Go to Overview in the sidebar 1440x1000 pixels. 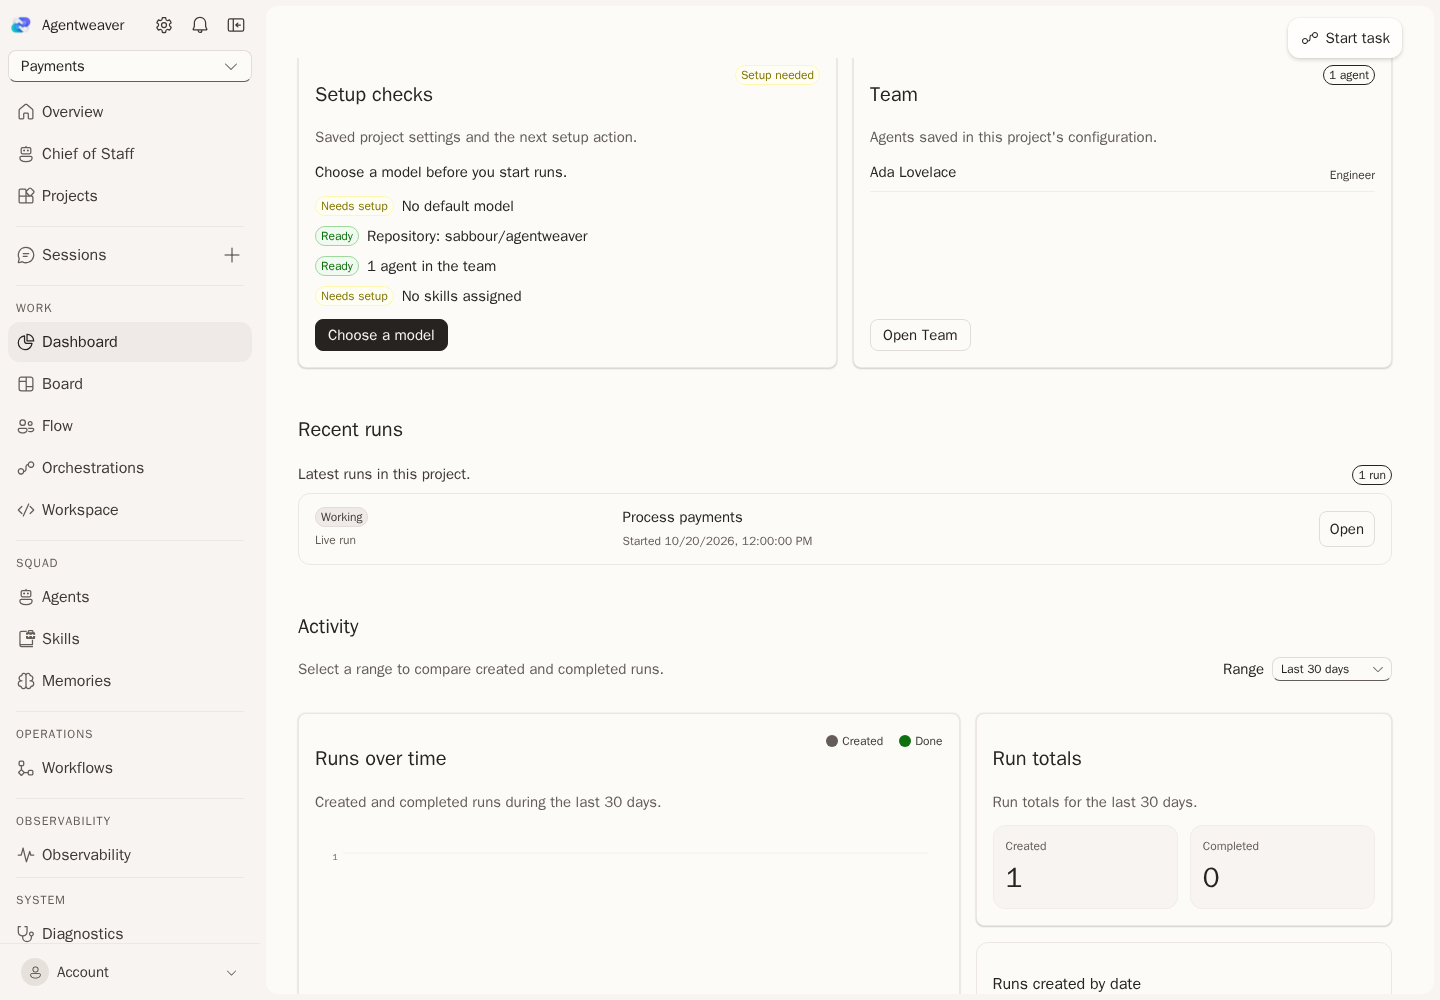130,112
